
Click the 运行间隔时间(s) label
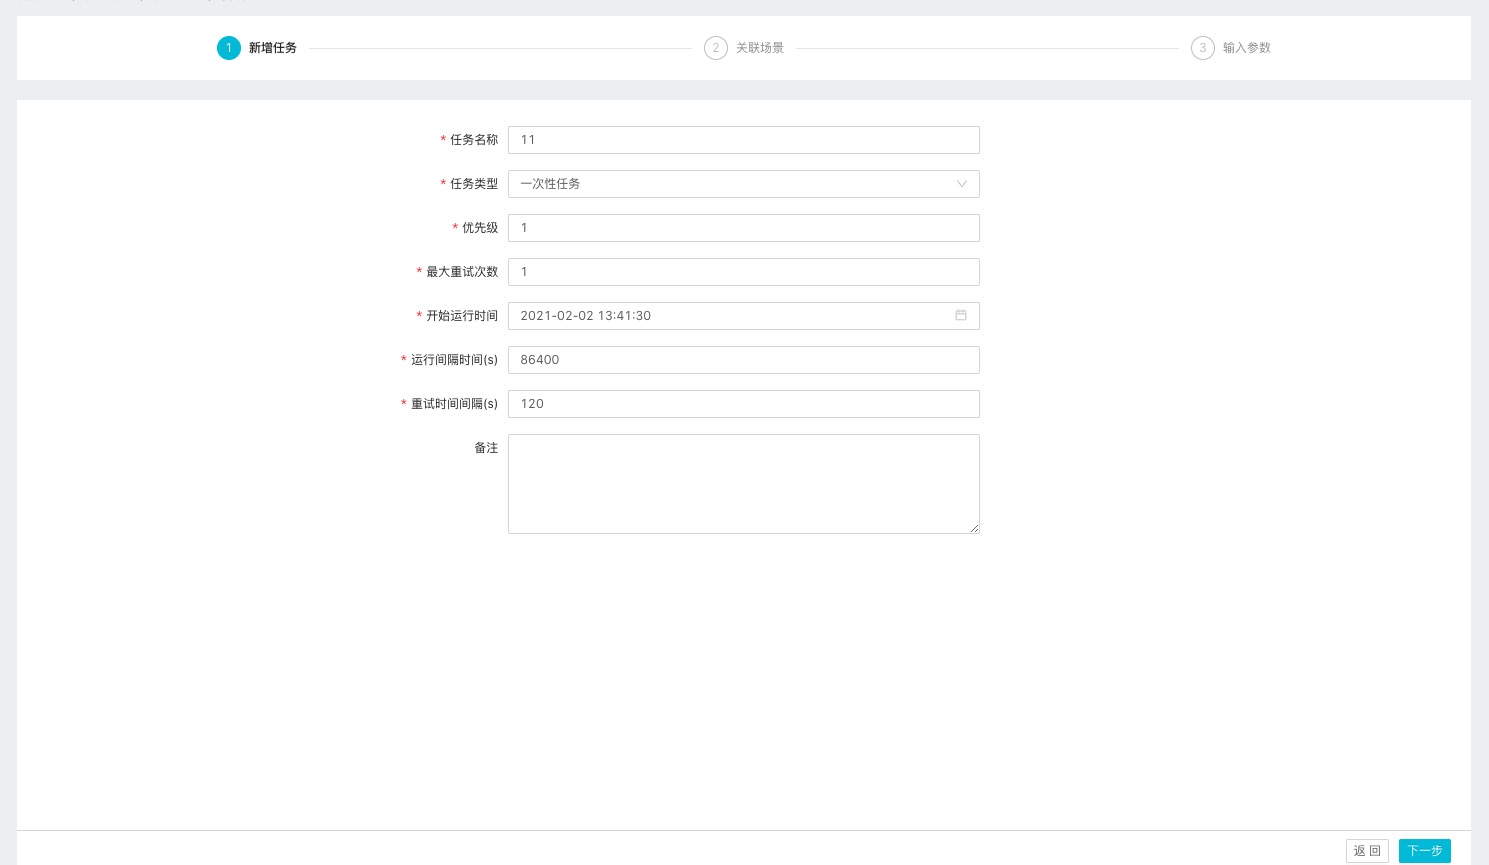(x=454, y=360)
